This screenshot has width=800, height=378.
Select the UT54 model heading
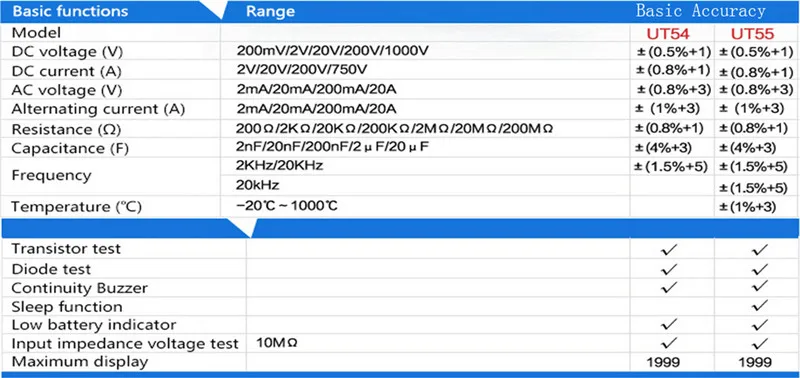[x=668, y=34]
